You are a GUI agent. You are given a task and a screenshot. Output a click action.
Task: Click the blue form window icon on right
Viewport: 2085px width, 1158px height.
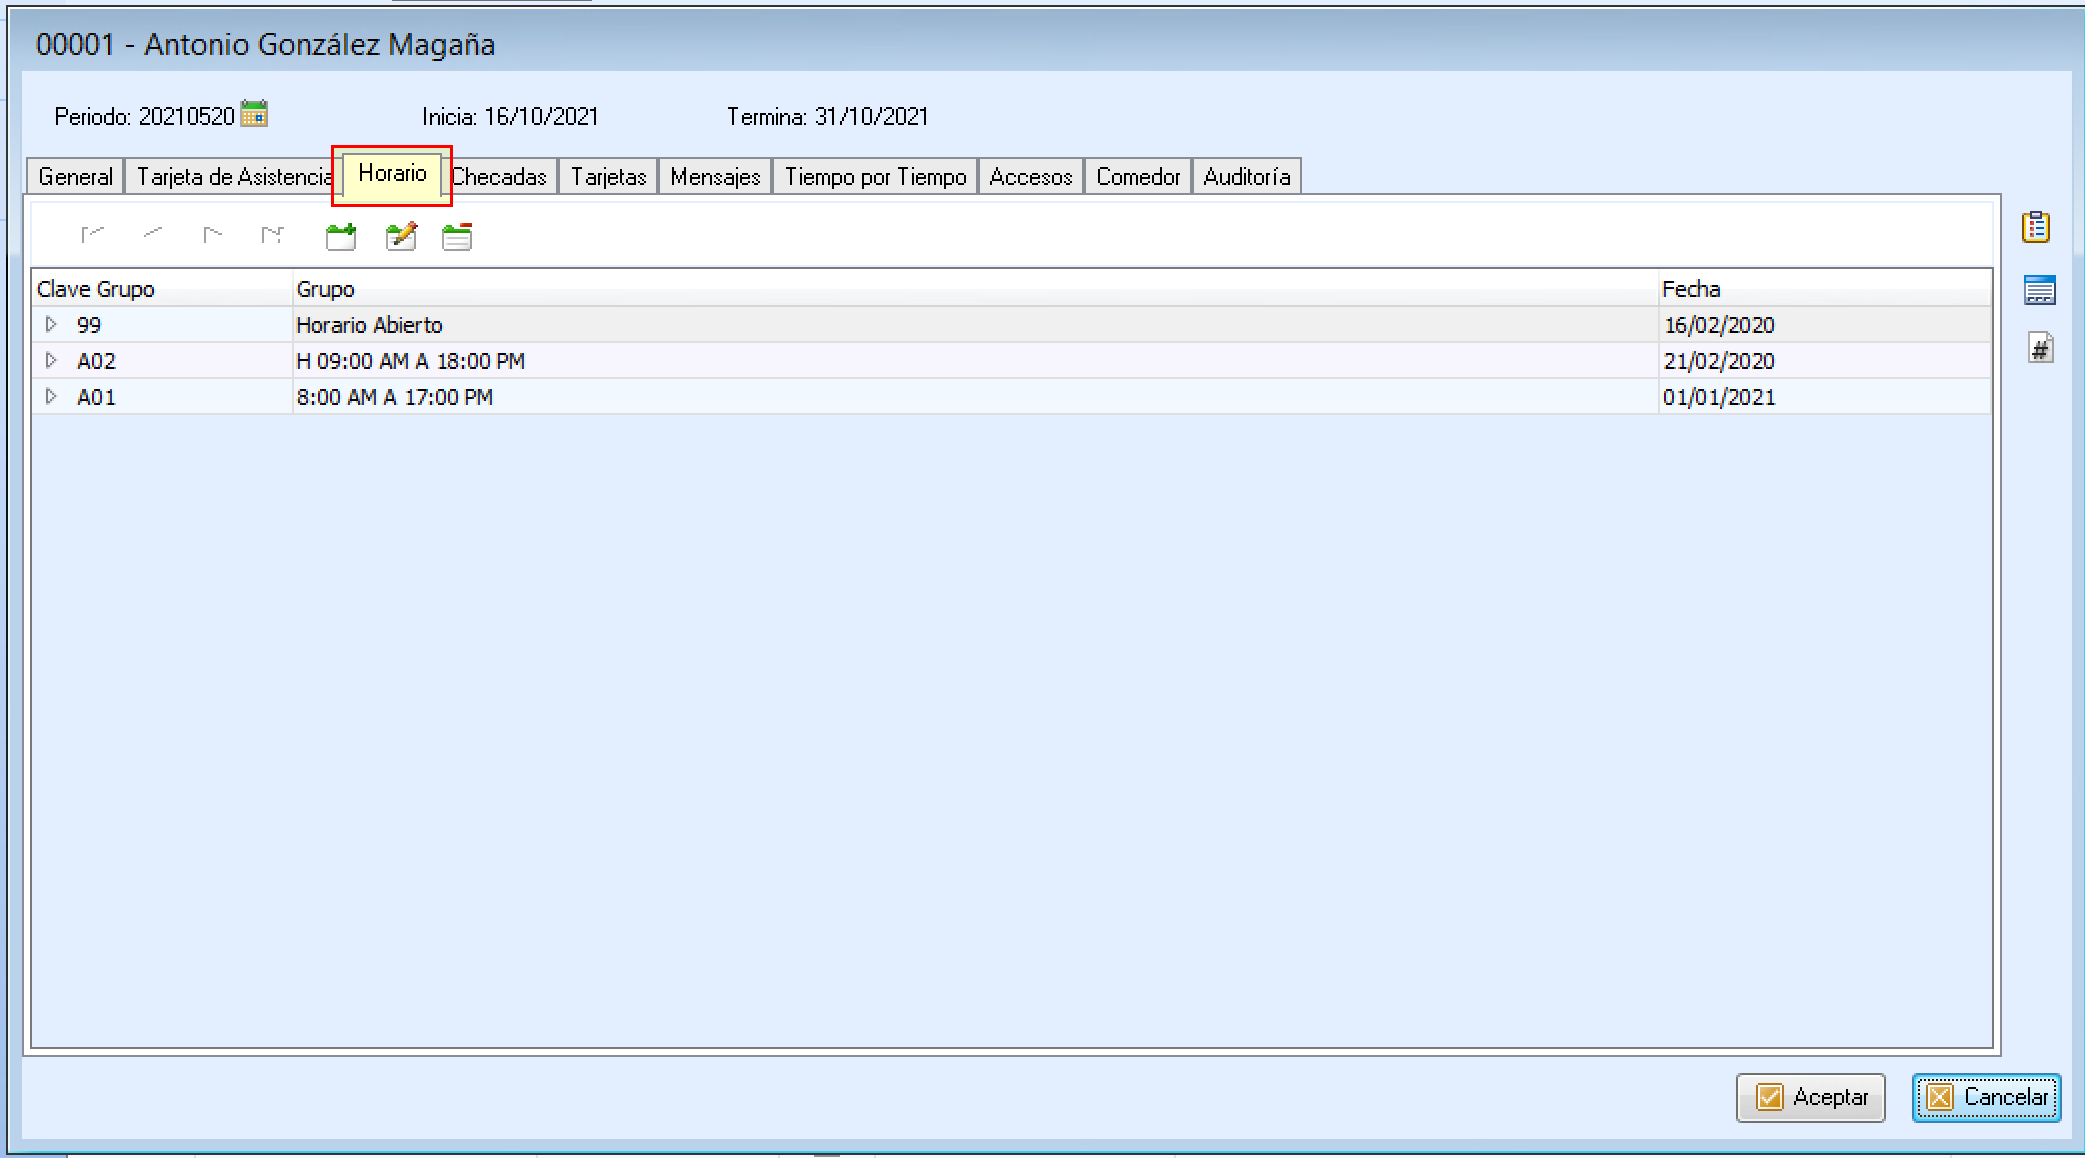2039,290
